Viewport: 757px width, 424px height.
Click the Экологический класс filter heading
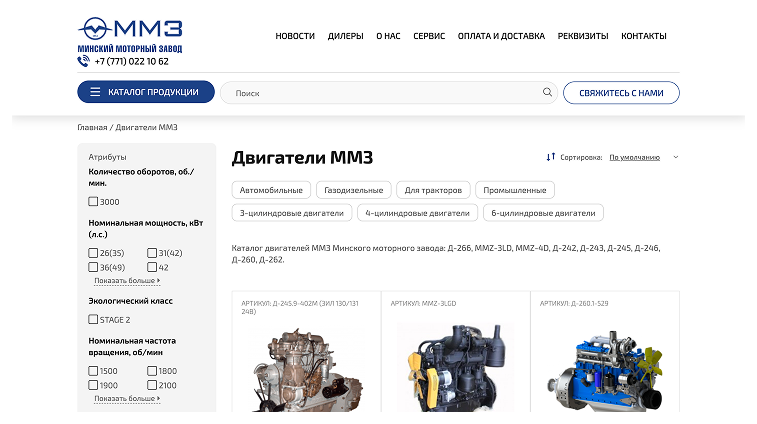tap(130, 301)
